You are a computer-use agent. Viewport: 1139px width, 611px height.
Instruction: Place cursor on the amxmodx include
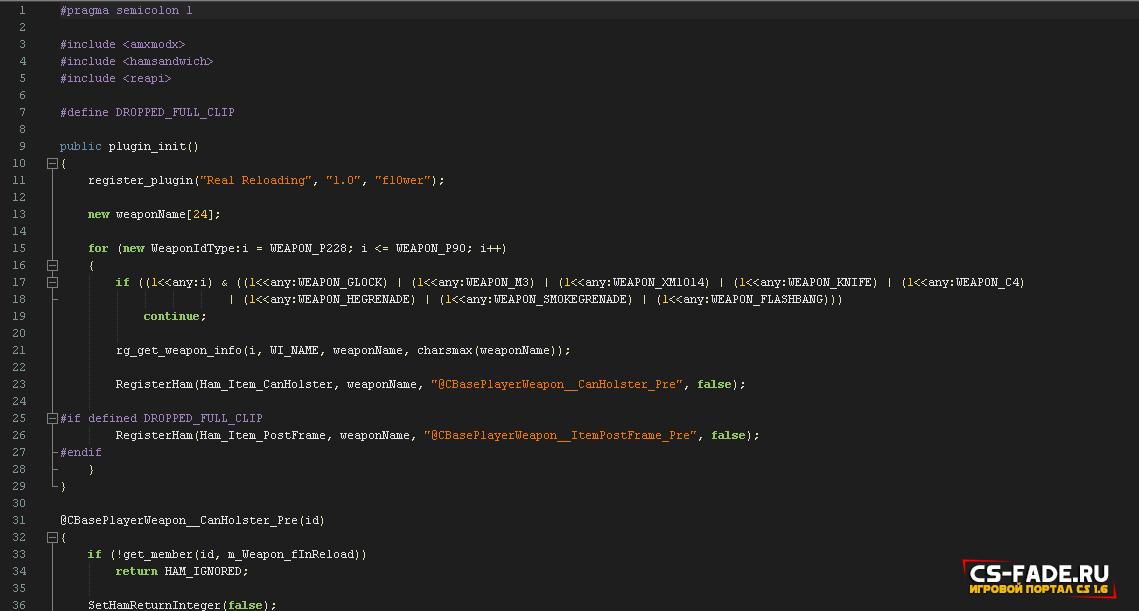(153, 44)
